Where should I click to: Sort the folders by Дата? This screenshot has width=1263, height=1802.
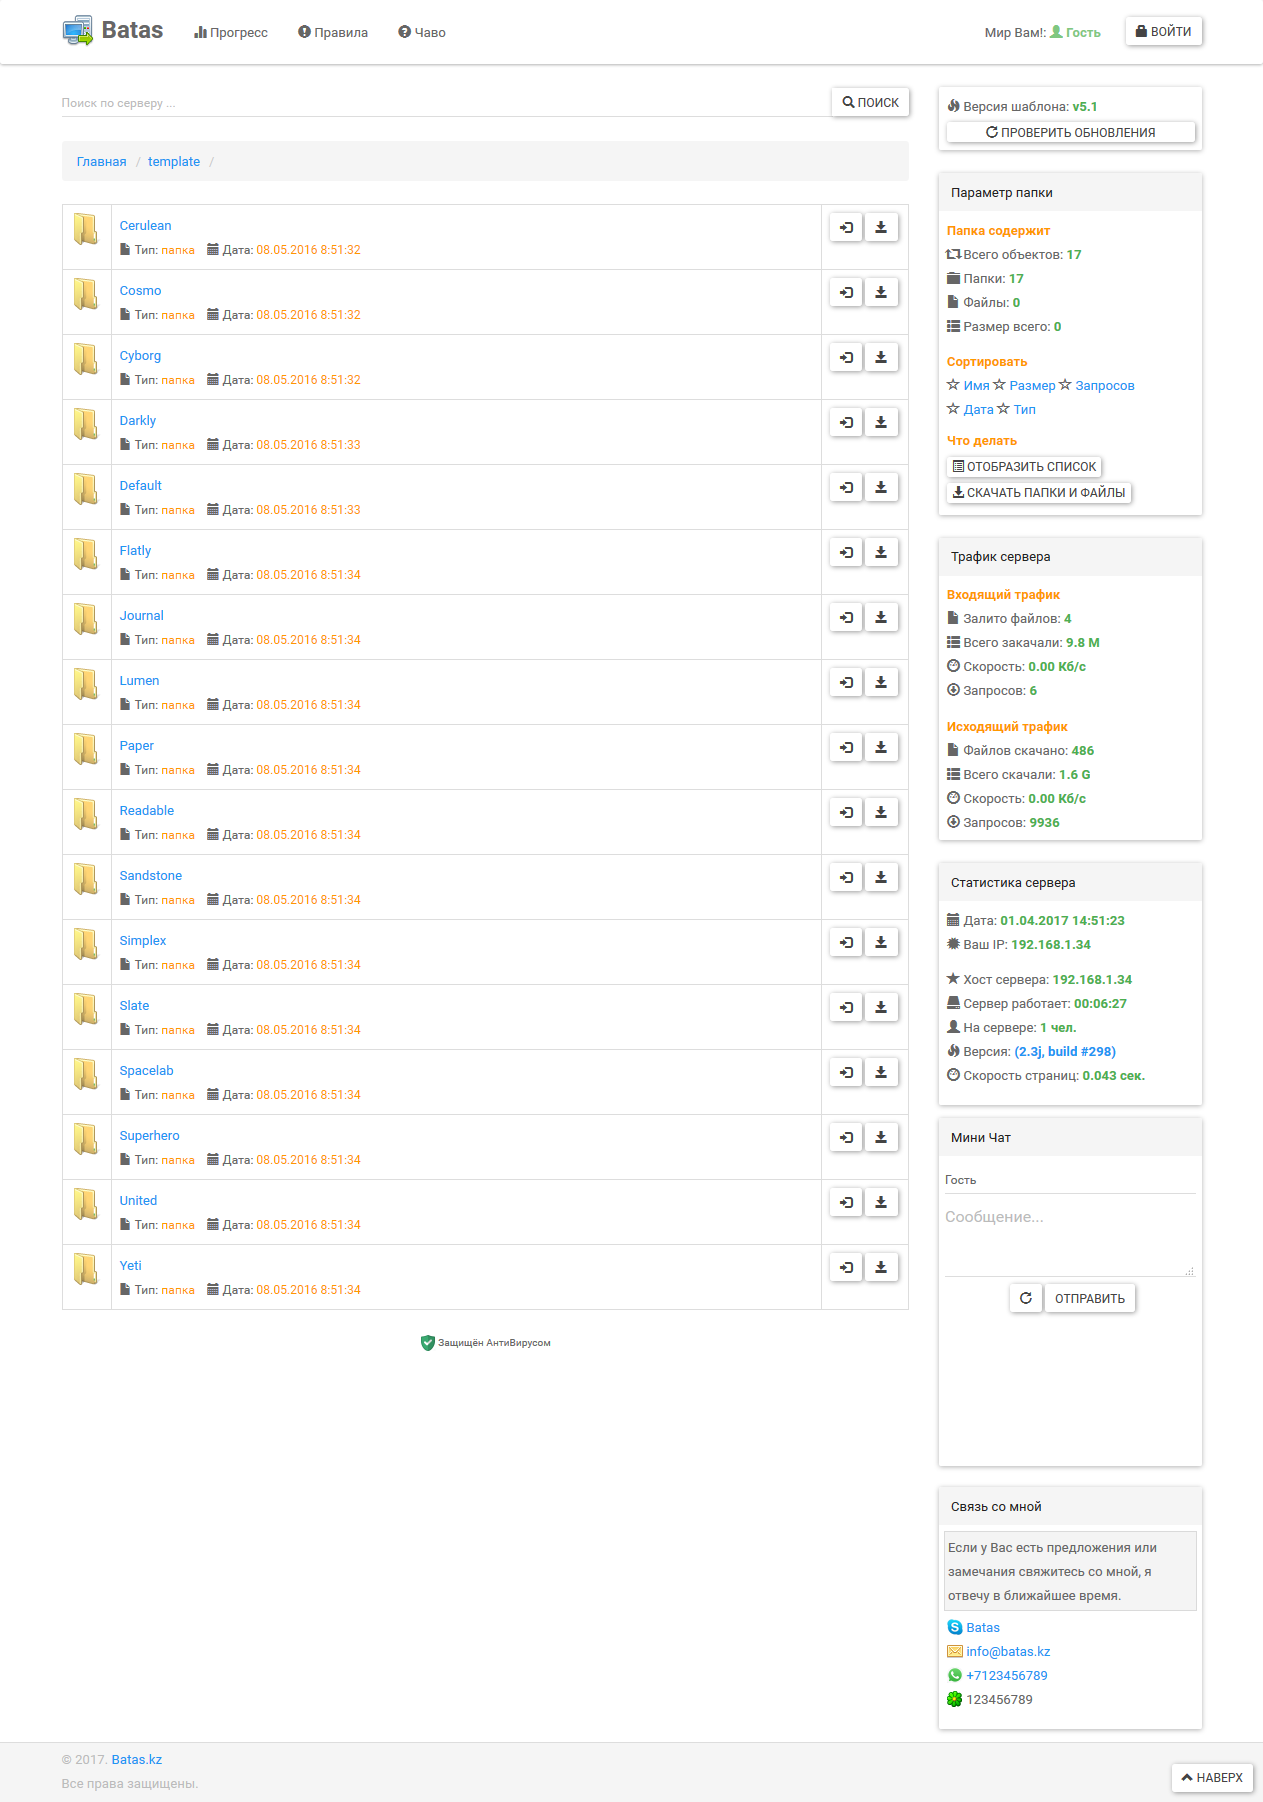978,410
